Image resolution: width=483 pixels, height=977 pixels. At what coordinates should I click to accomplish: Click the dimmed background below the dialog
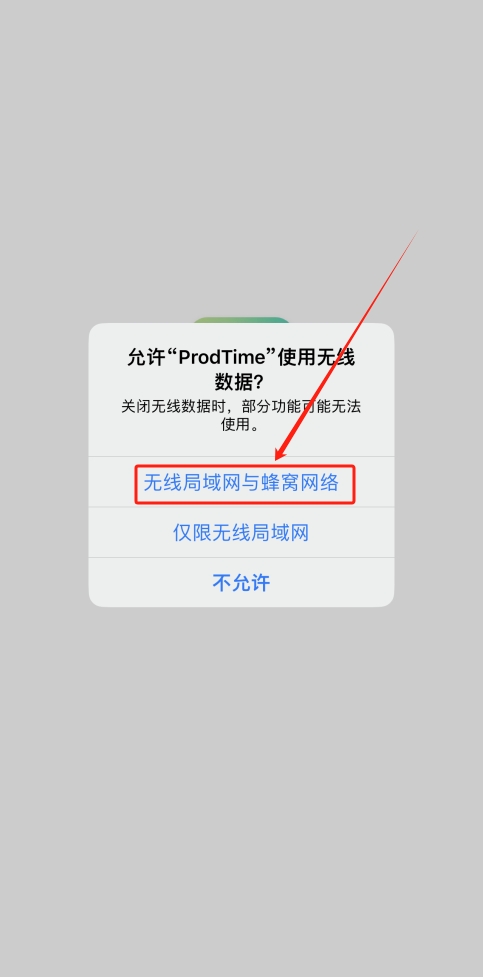[241, 791]
